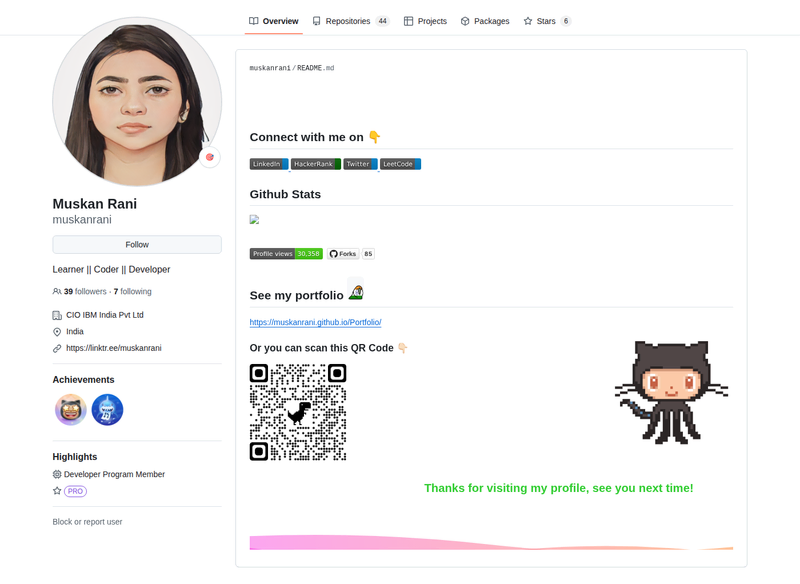Click the India location text
This screenshot has height=584, width=800.
[75, 332]
